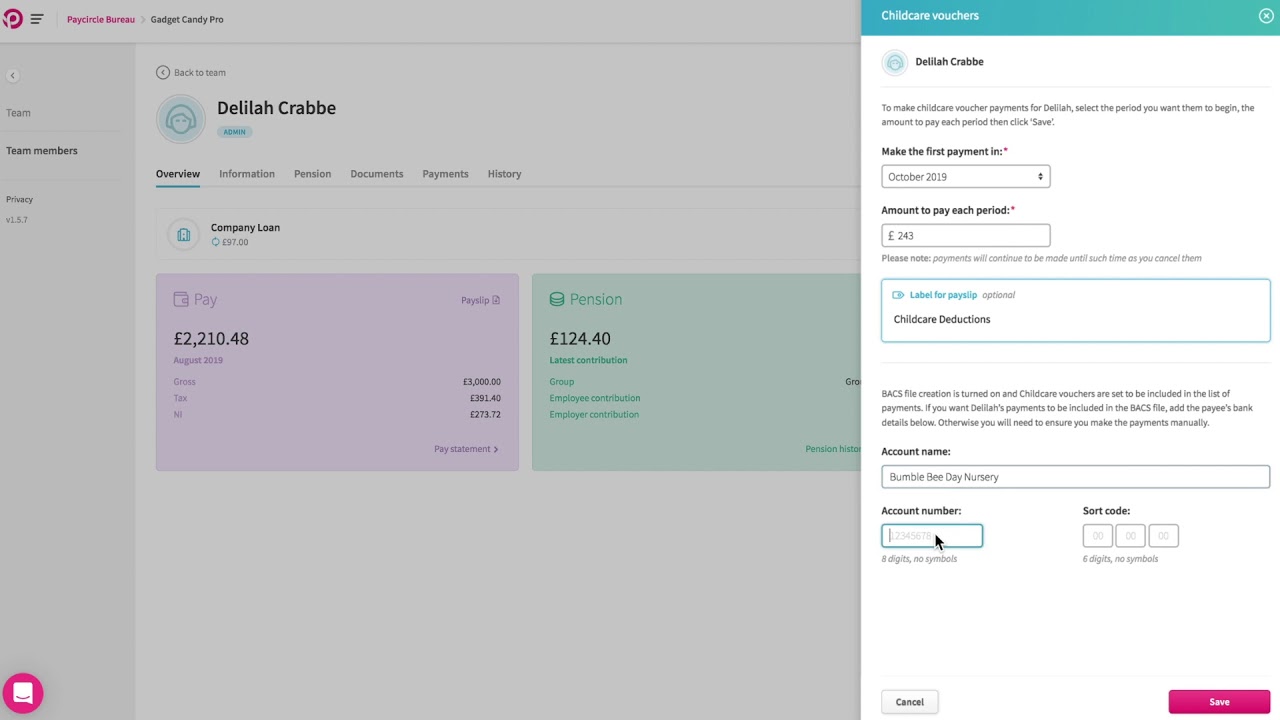
Task: Select the History tab
Action: point(504,174)
